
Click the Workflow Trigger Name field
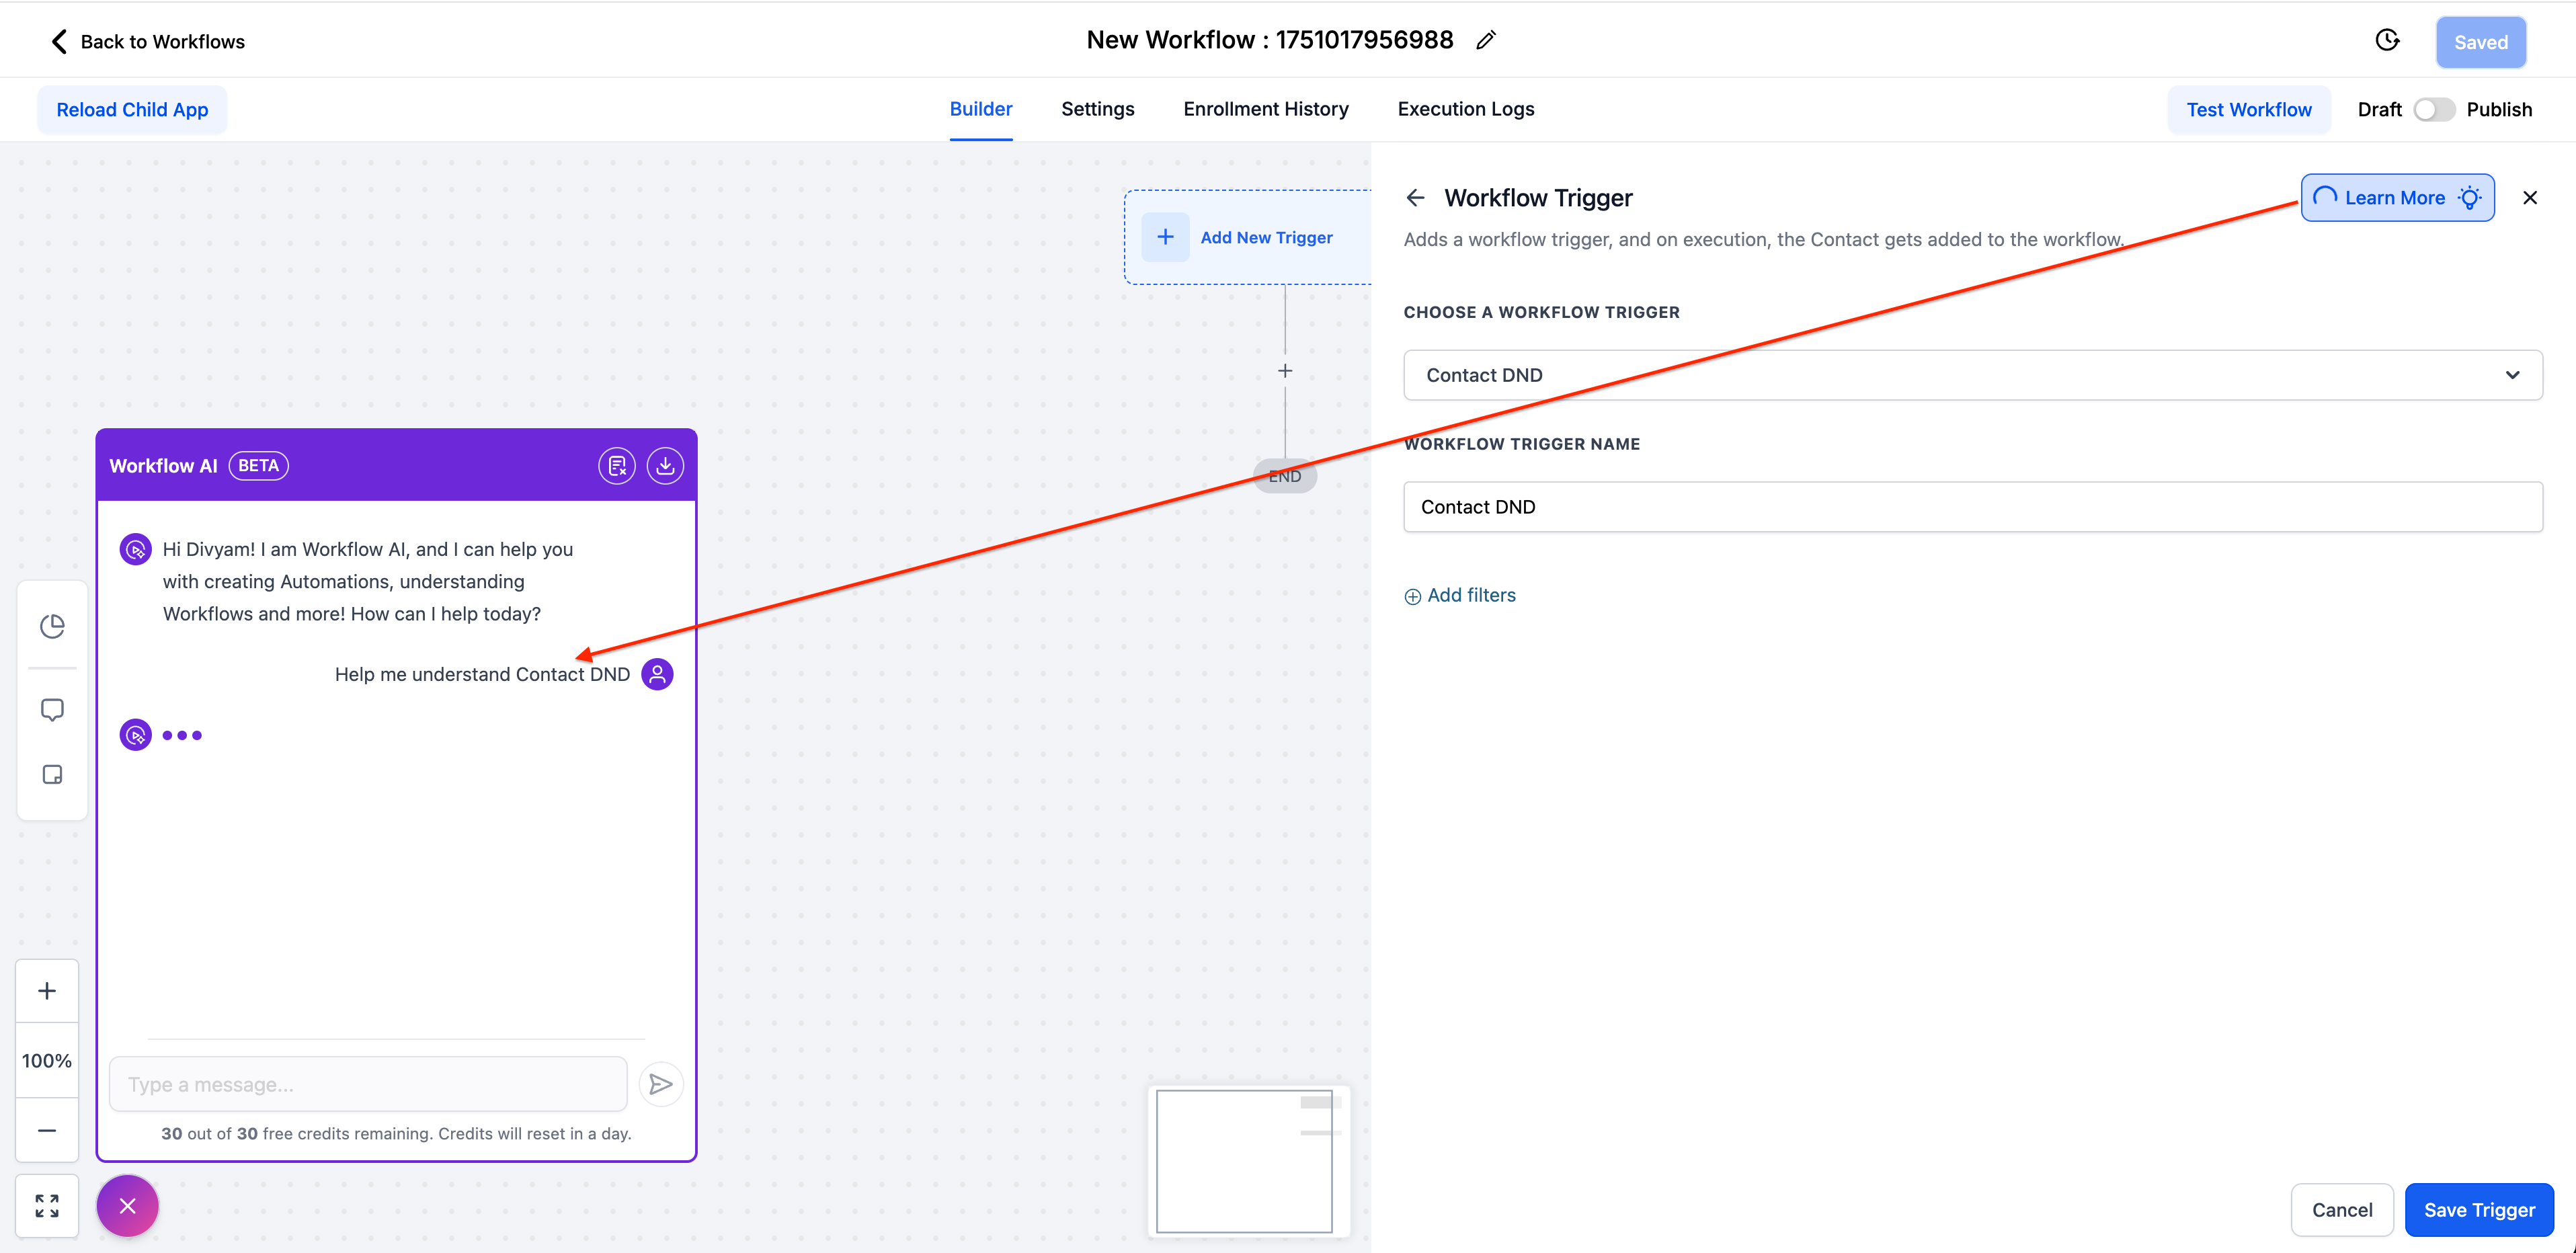1972,507
